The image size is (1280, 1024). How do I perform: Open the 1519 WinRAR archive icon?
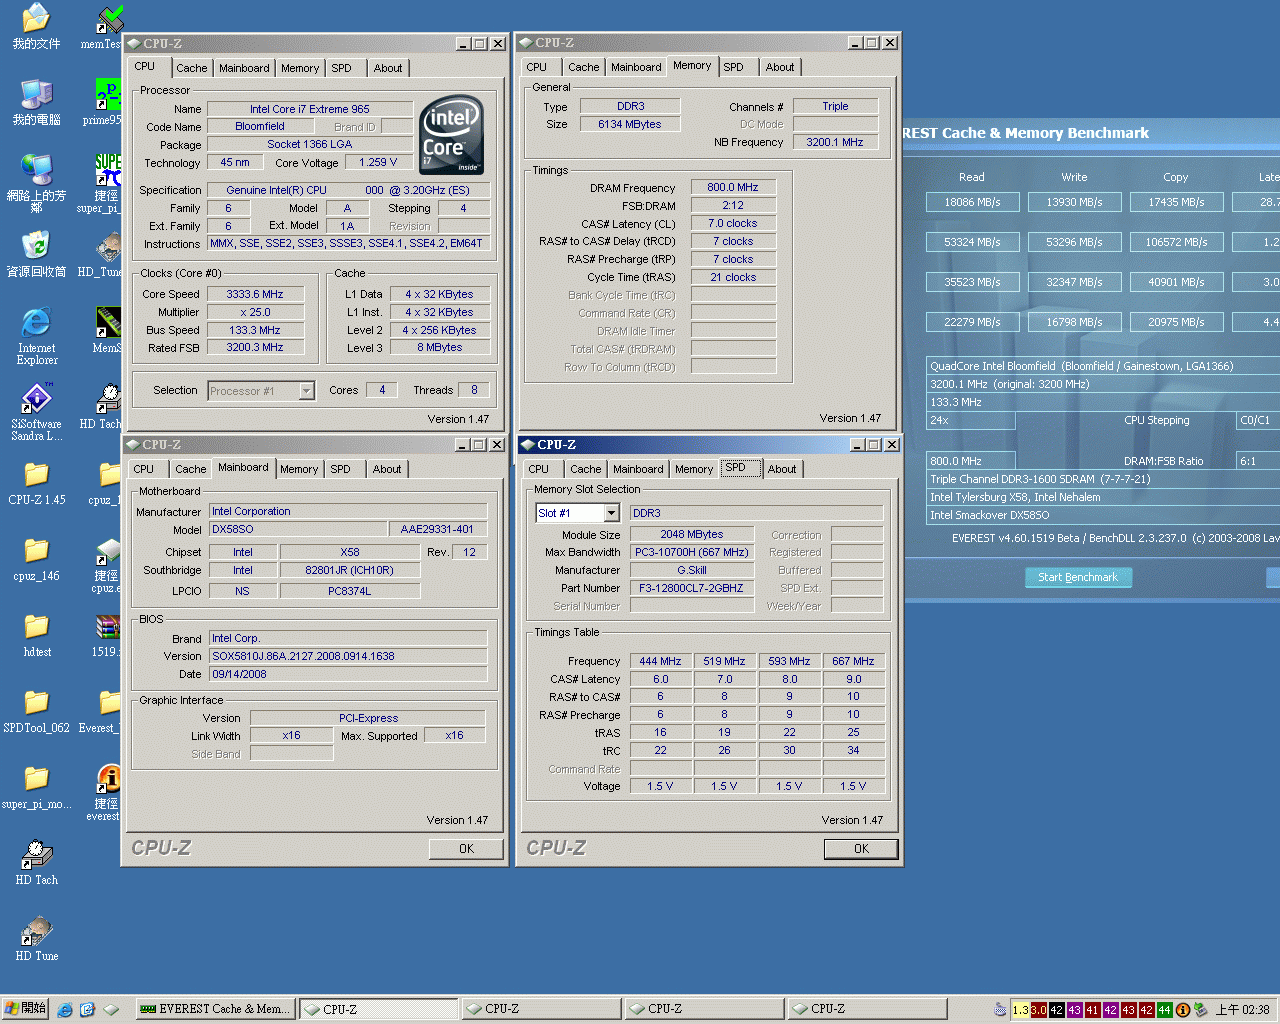[x=107, y=634]
